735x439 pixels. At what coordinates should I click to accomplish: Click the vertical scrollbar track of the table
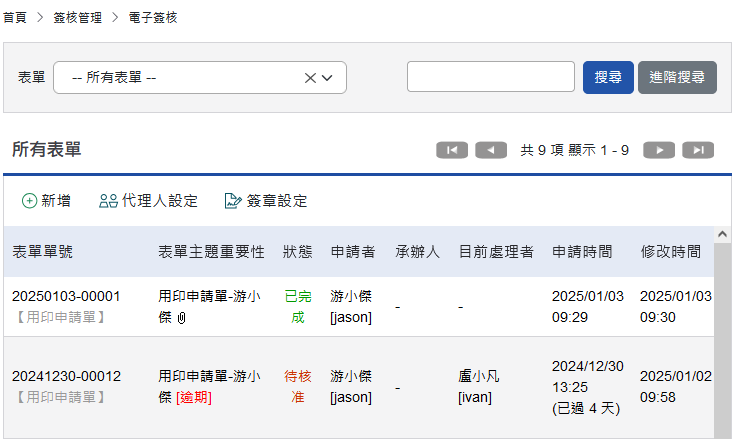722,341
